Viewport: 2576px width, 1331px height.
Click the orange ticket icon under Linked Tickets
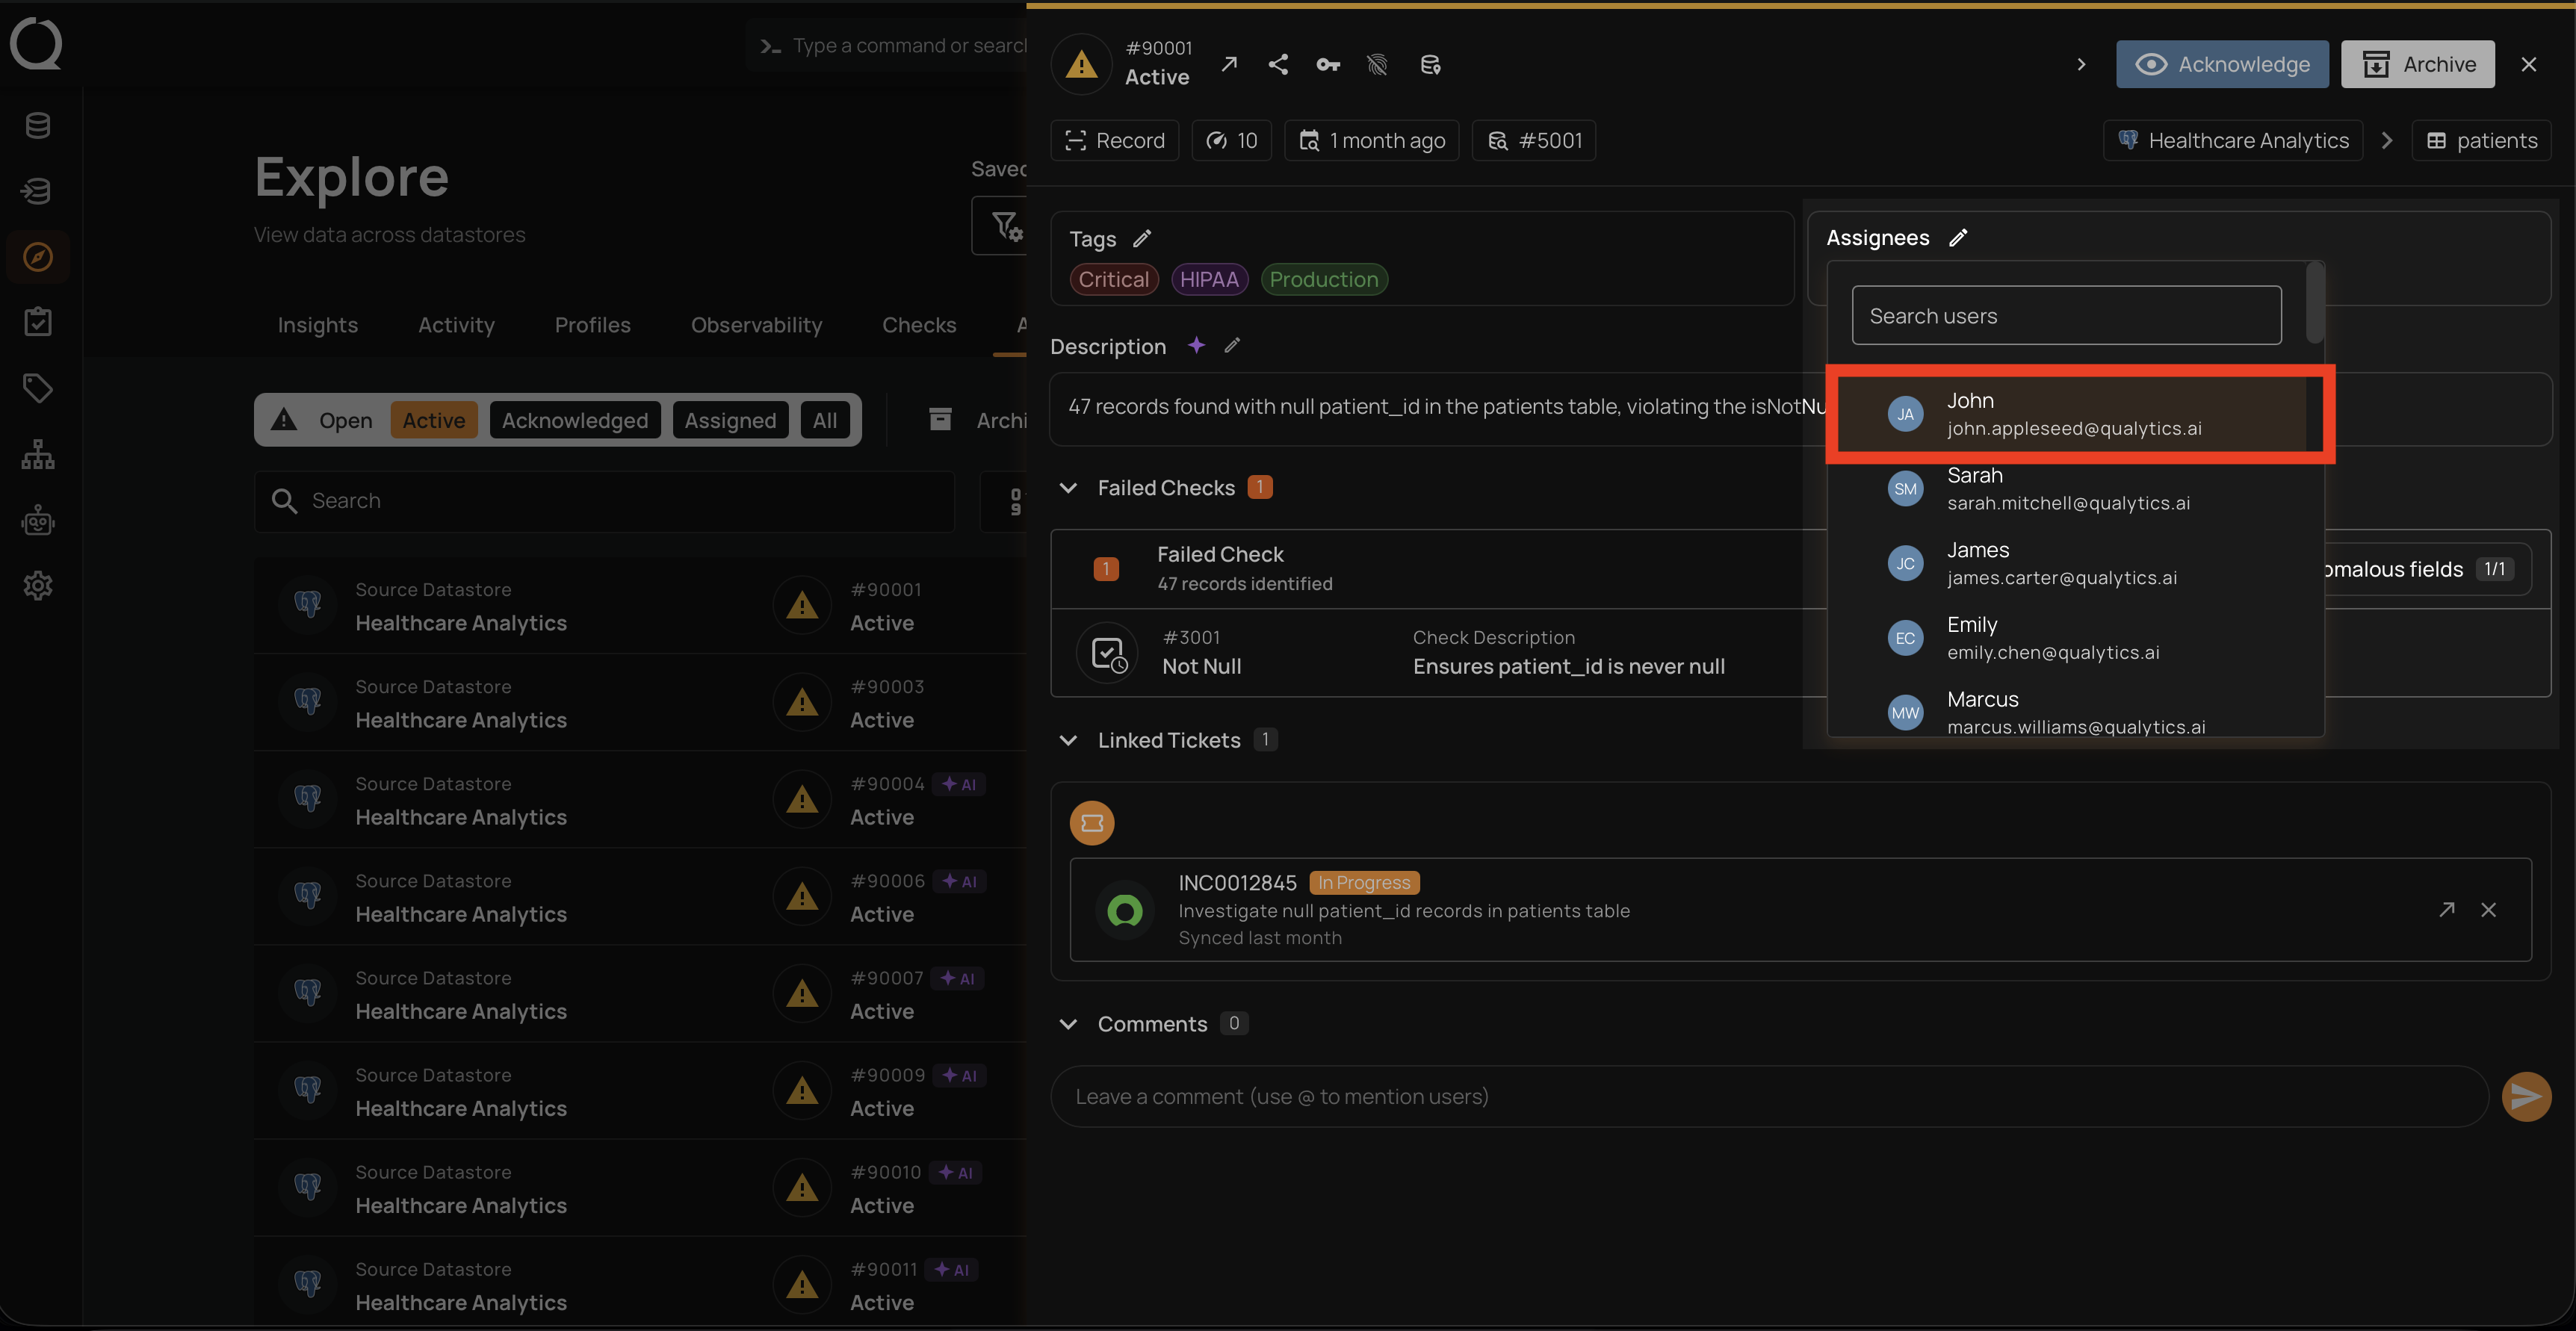(1092, 823)
